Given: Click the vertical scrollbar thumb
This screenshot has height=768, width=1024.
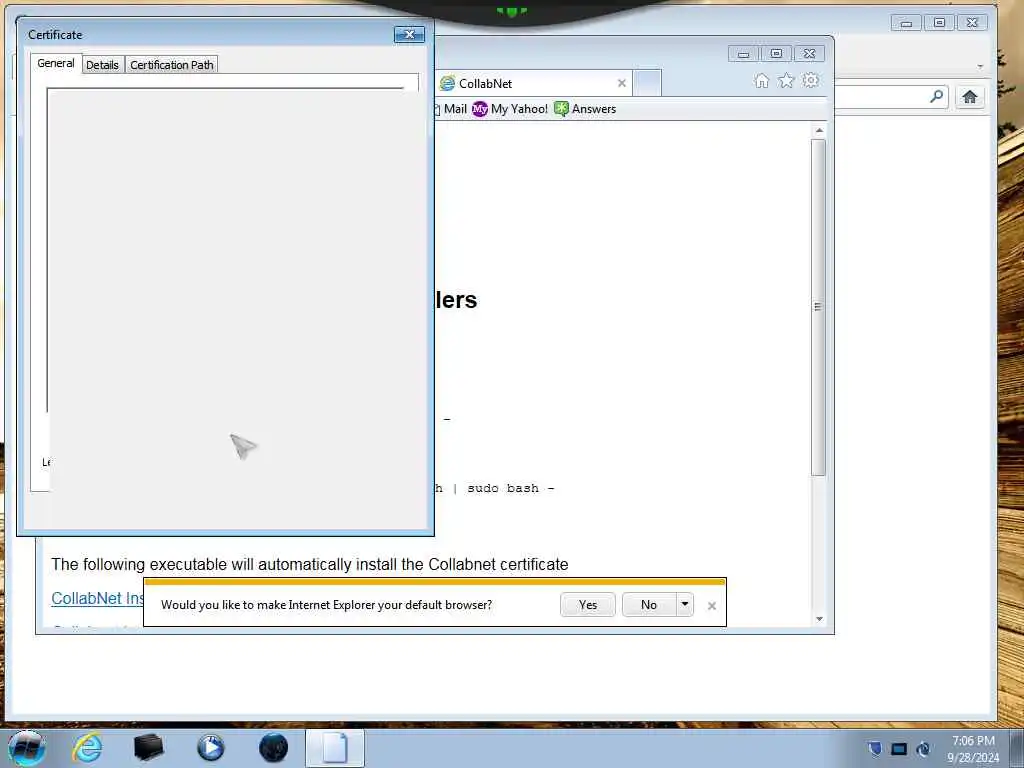Looking at the screenshot, I should [x=819, y=307].
